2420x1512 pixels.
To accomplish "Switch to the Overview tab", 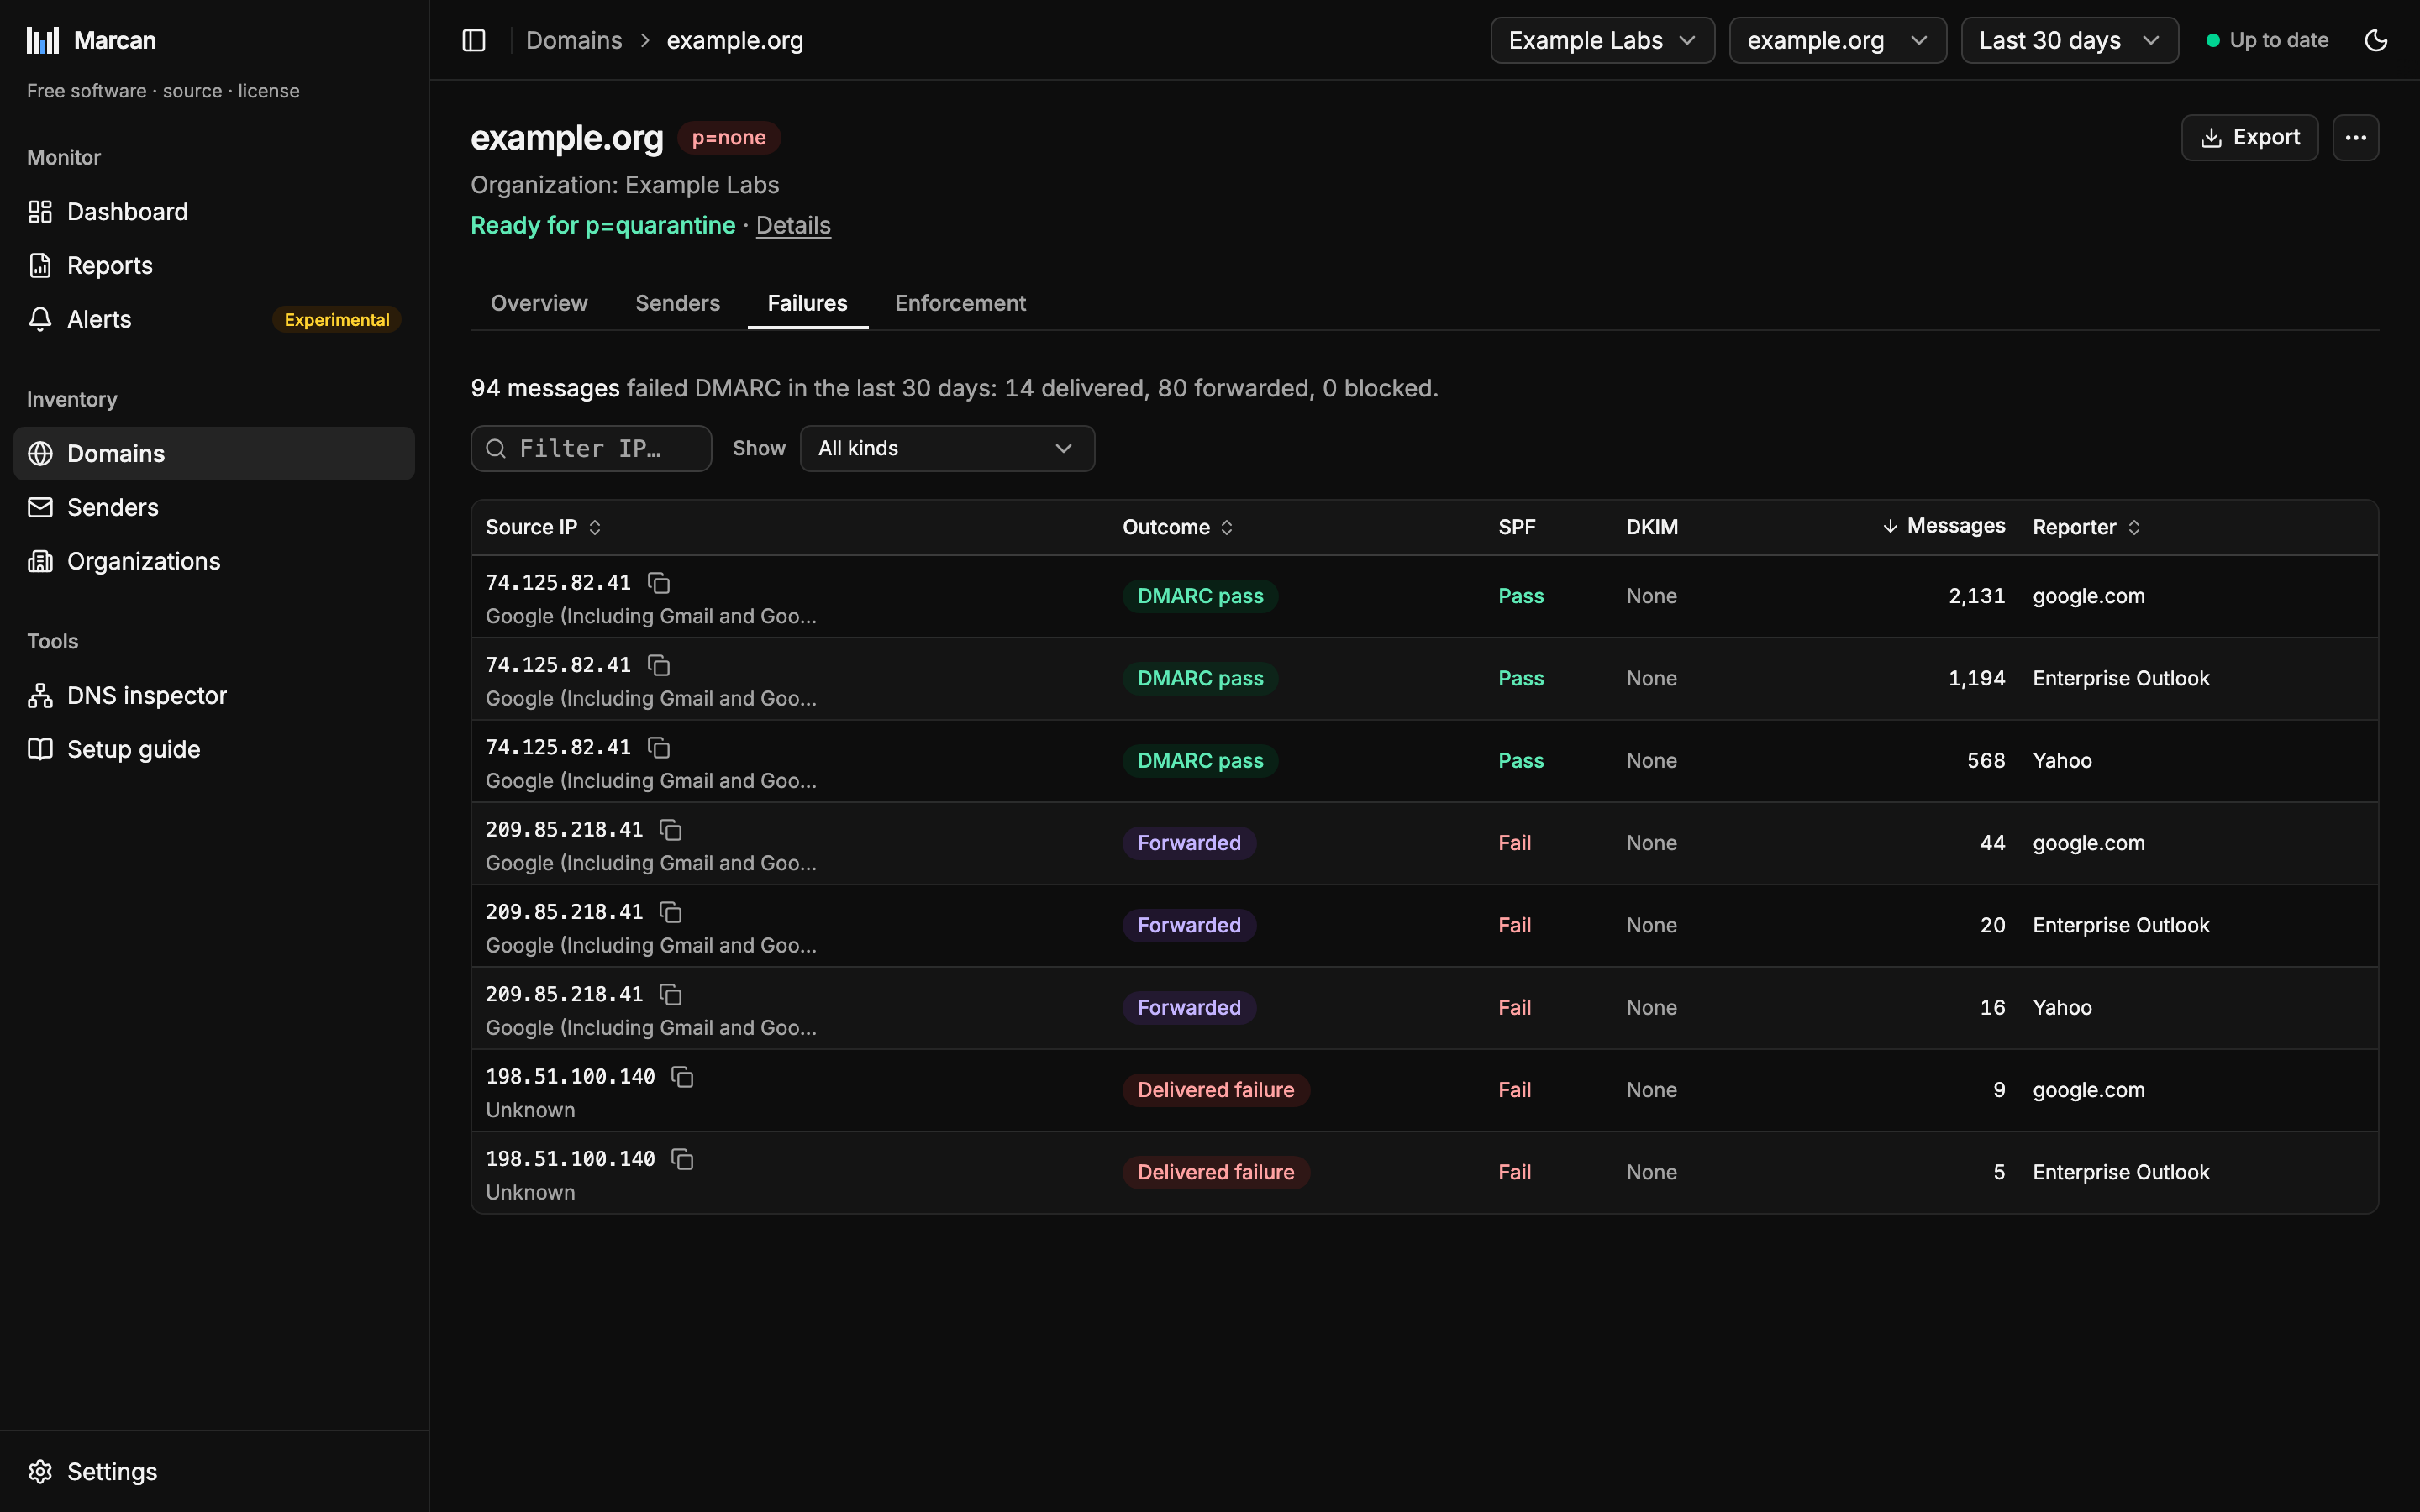I will pos(539,303).
